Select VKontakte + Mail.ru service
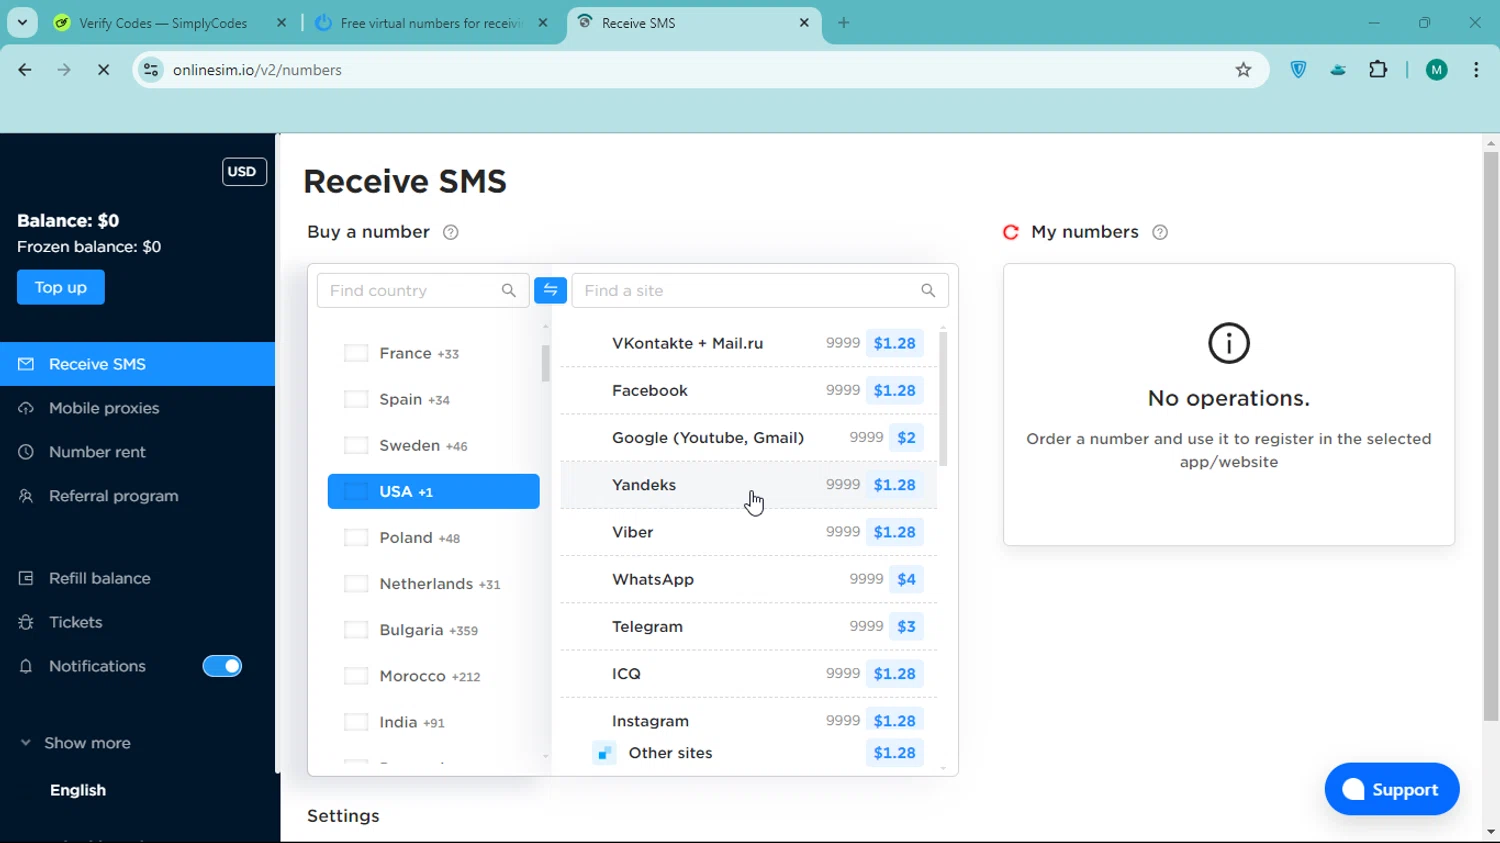This screenshot has height=843, width=1500. (748, 343)
